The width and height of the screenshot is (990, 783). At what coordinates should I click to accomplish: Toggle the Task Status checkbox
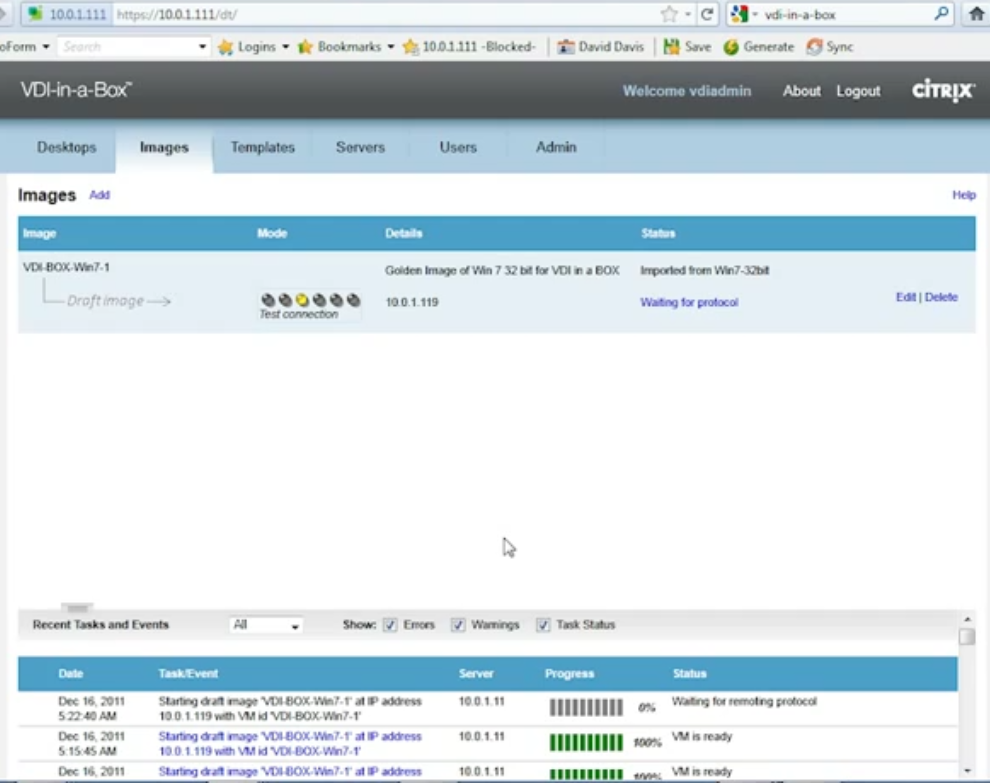pyautogui.click(x=543, y=625)
